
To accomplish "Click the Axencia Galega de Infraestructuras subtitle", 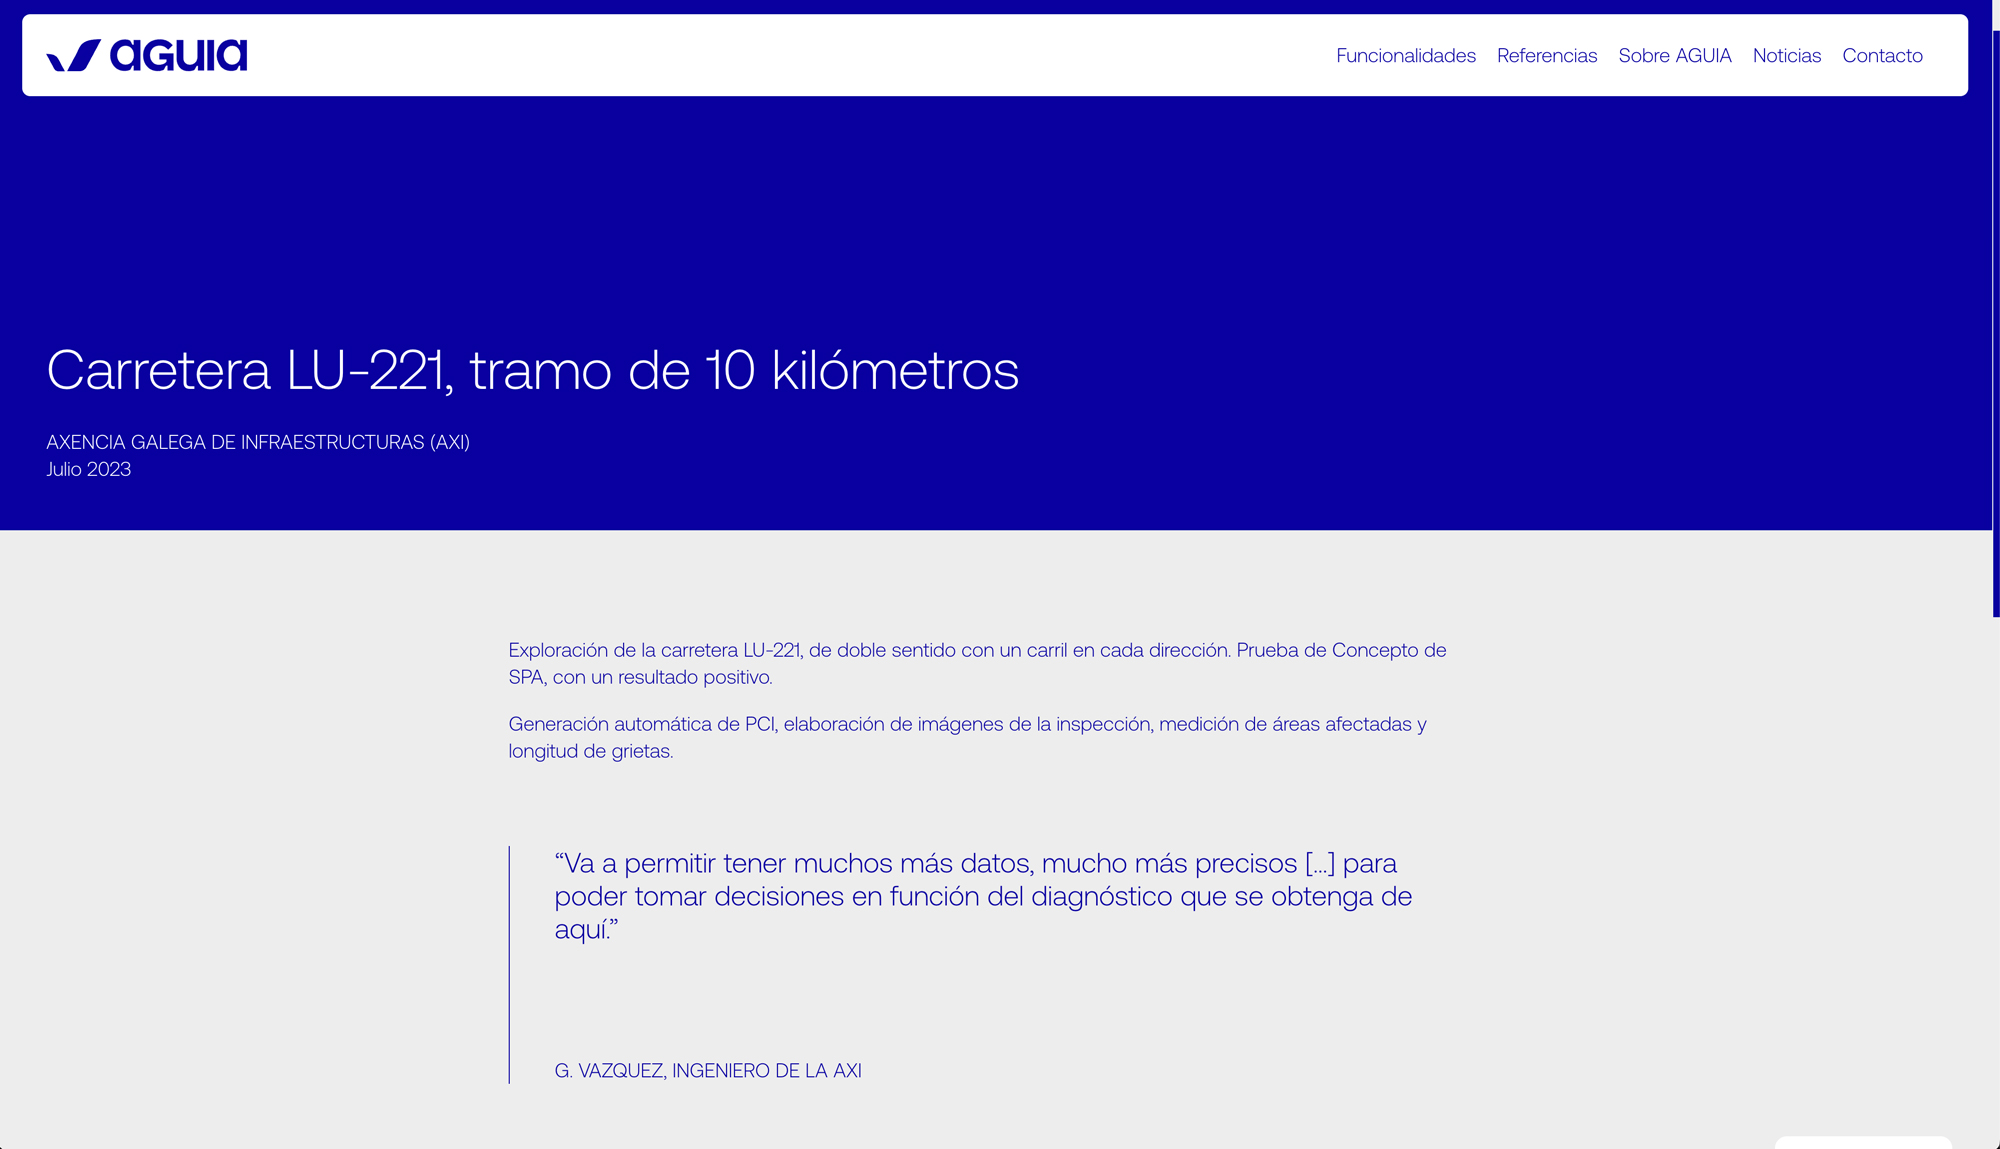I will coord(258,442).
